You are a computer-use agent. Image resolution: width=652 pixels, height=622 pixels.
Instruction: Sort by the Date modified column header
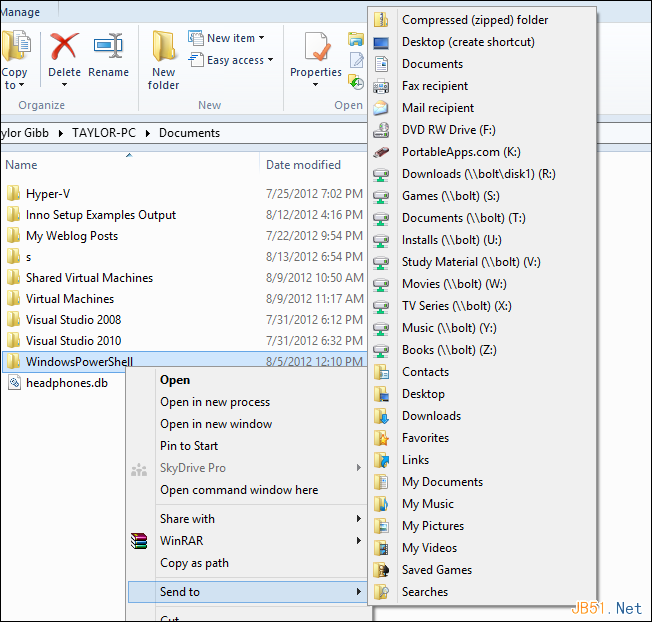pos(303,165)
